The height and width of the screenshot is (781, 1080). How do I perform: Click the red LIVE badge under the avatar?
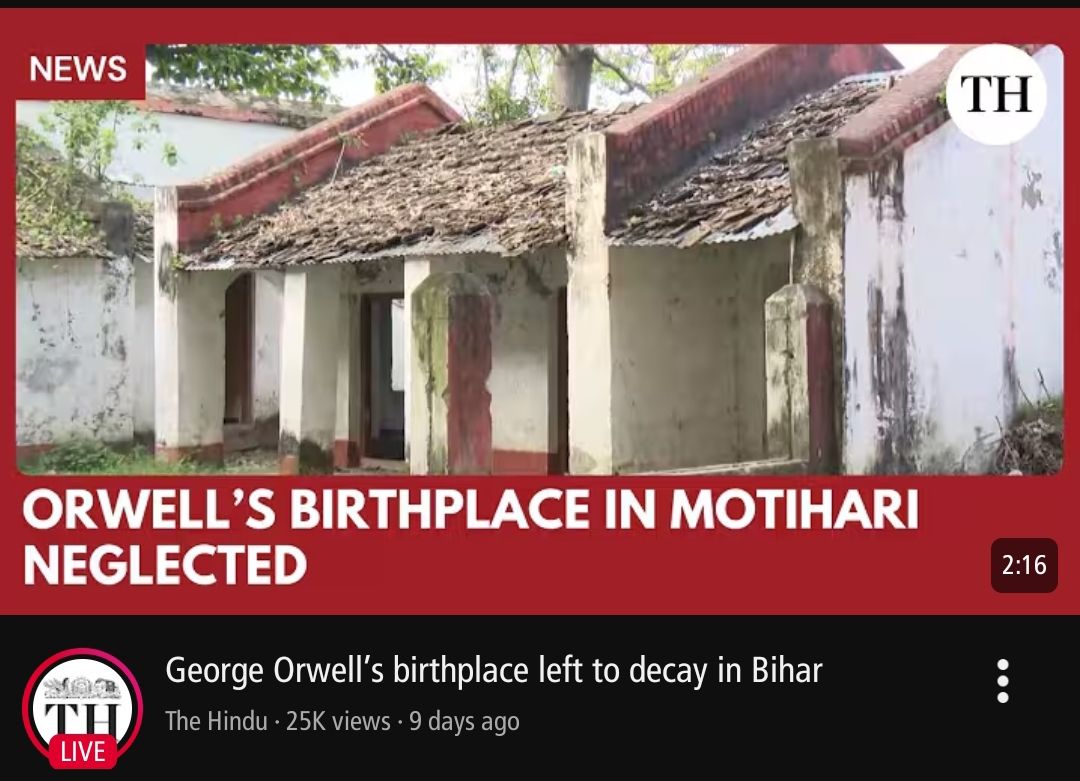[x=83, y=751]
